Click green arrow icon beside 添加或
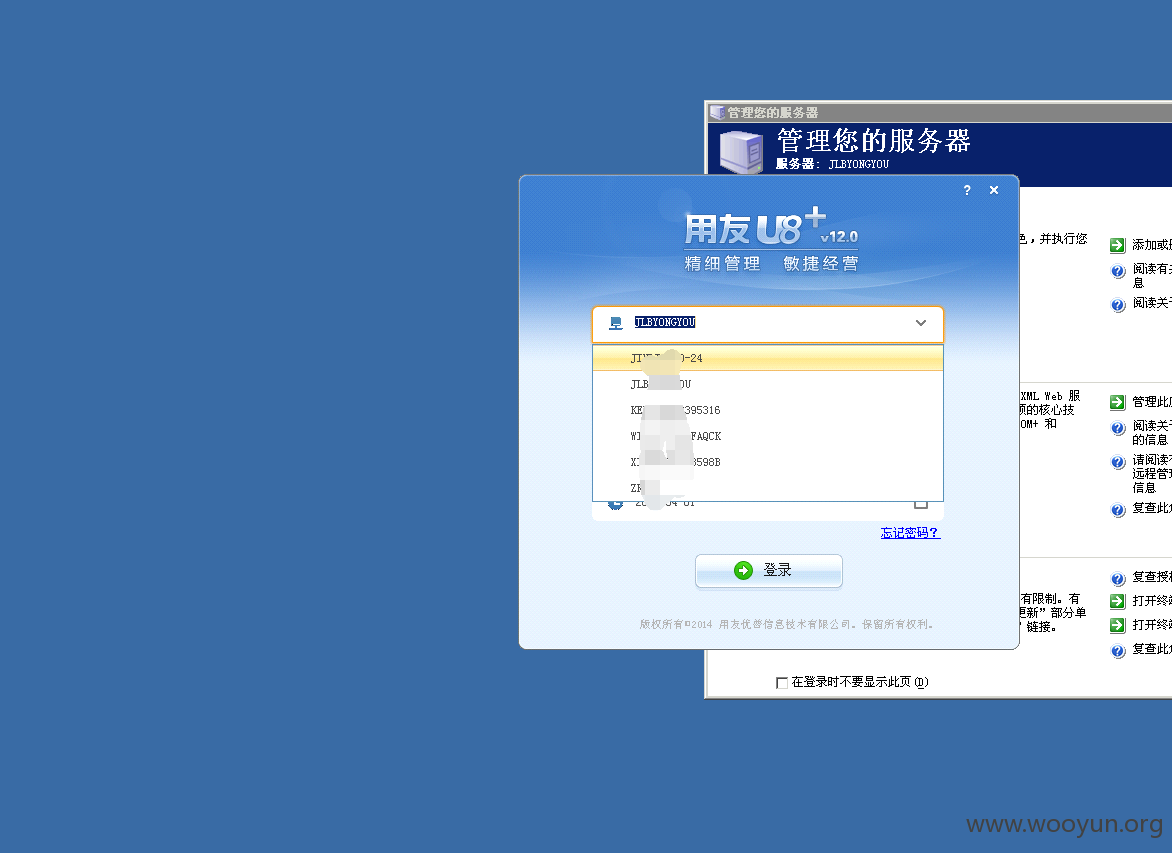 (x=1117, y=245)
